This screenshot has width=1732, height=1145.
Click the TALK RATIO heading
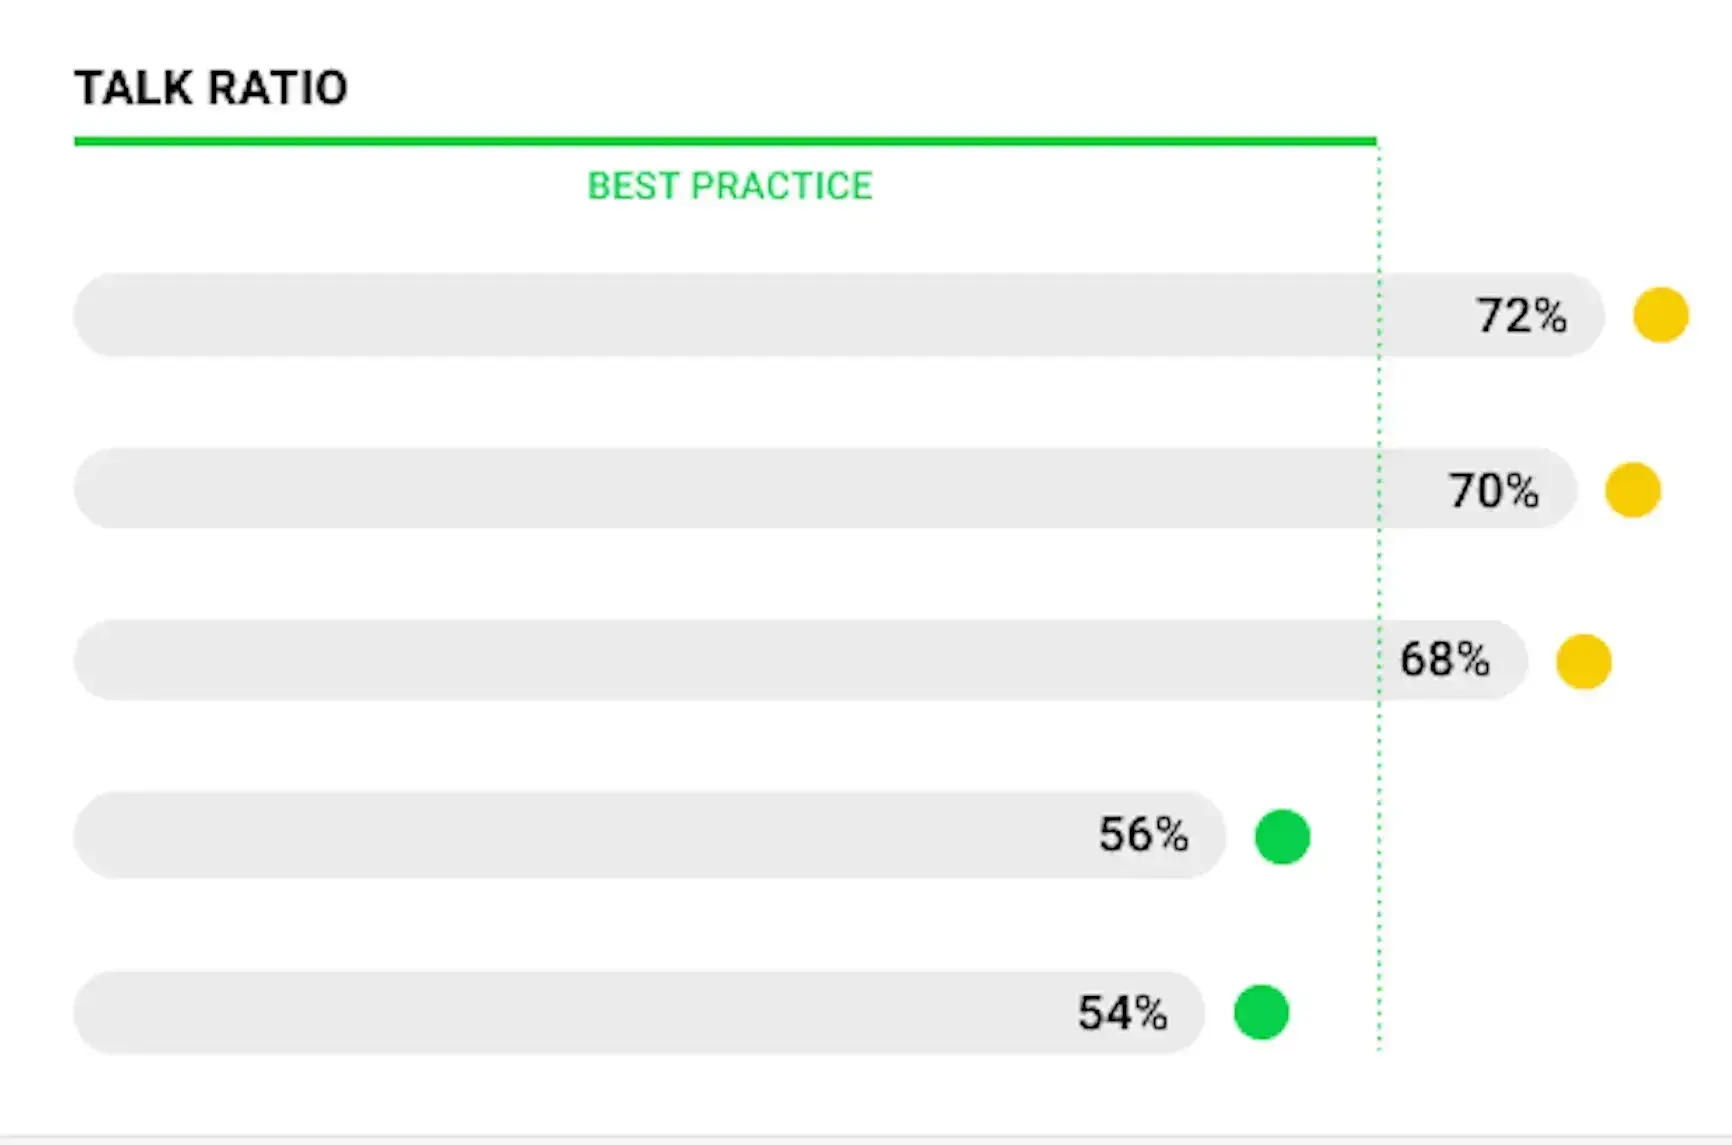[211, 88]
